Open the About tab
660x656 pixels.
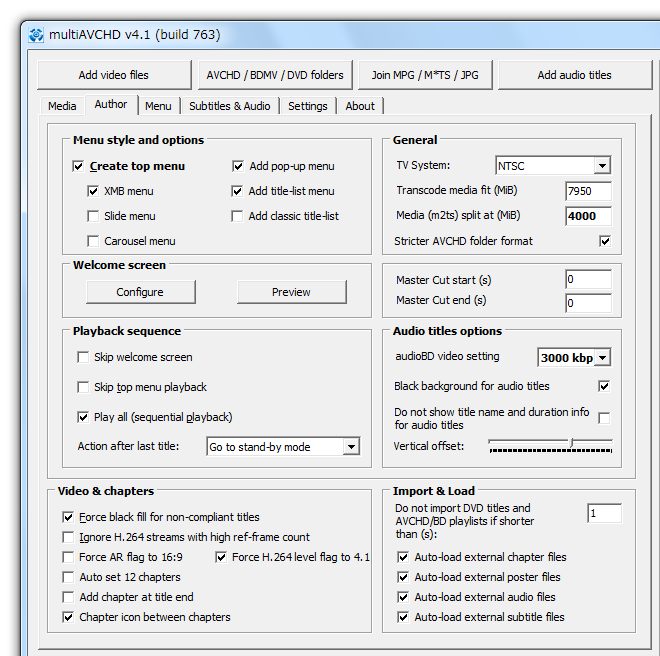[360, 106]
